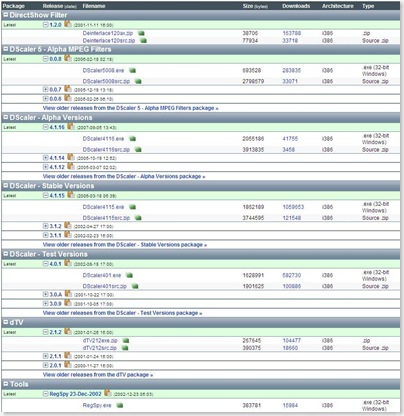Open release notes icon beside version 4.1.15

pyautogui.click(x=71, y=195)
